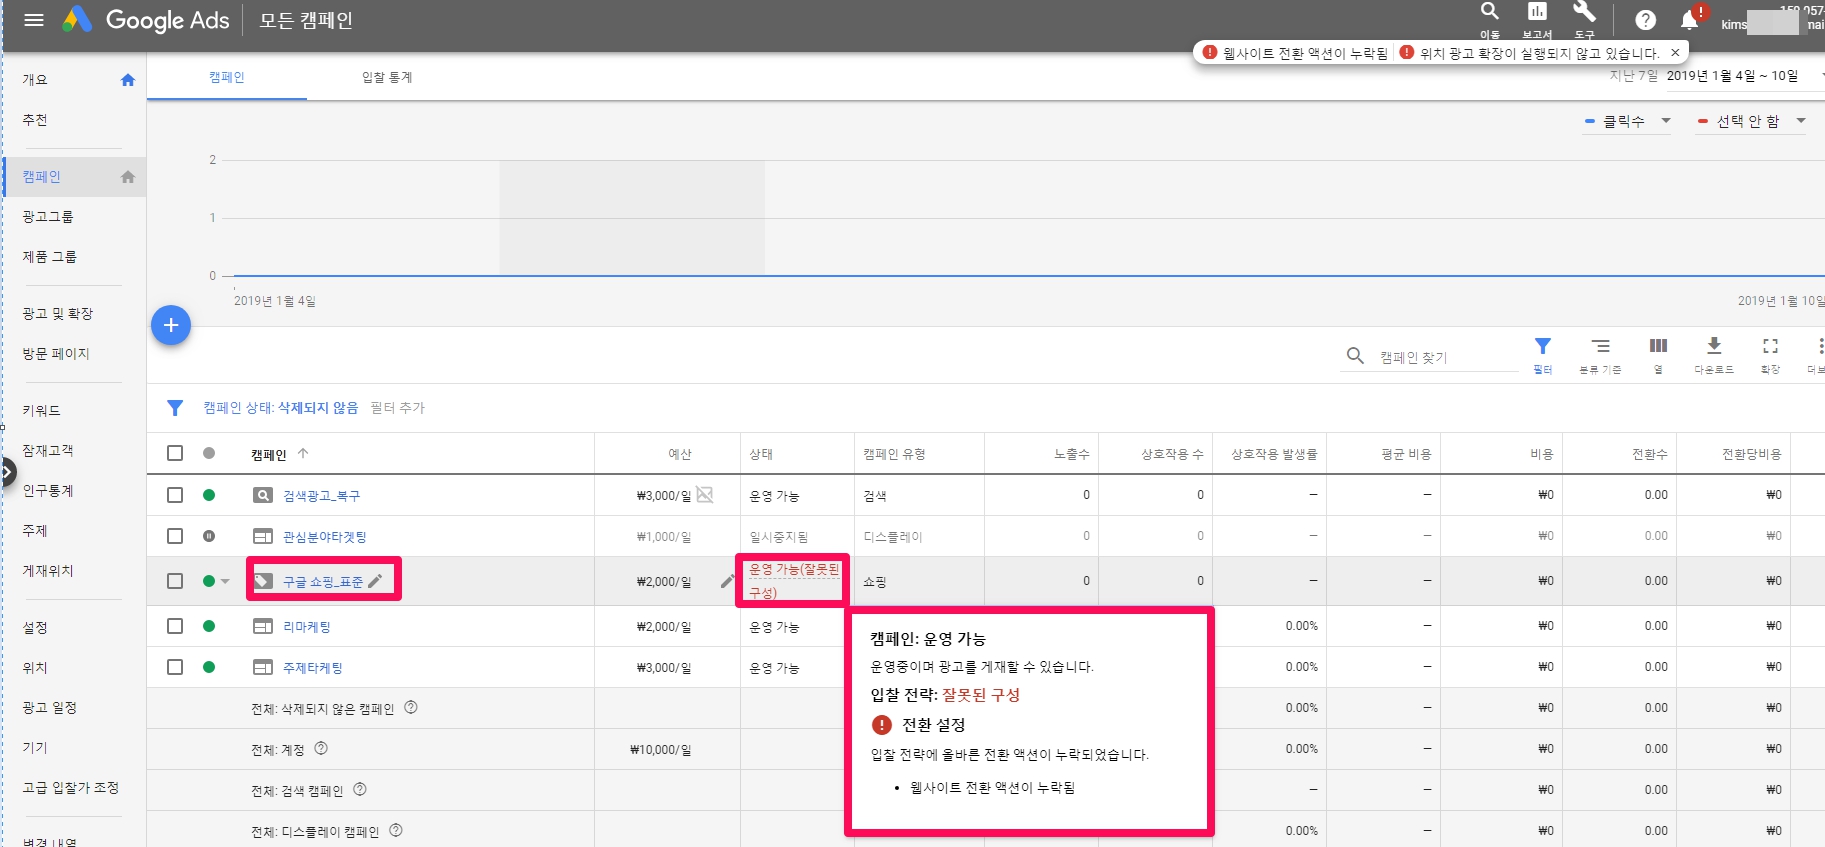Open the 주제타케팅 campaign link

tap(312, 668)
